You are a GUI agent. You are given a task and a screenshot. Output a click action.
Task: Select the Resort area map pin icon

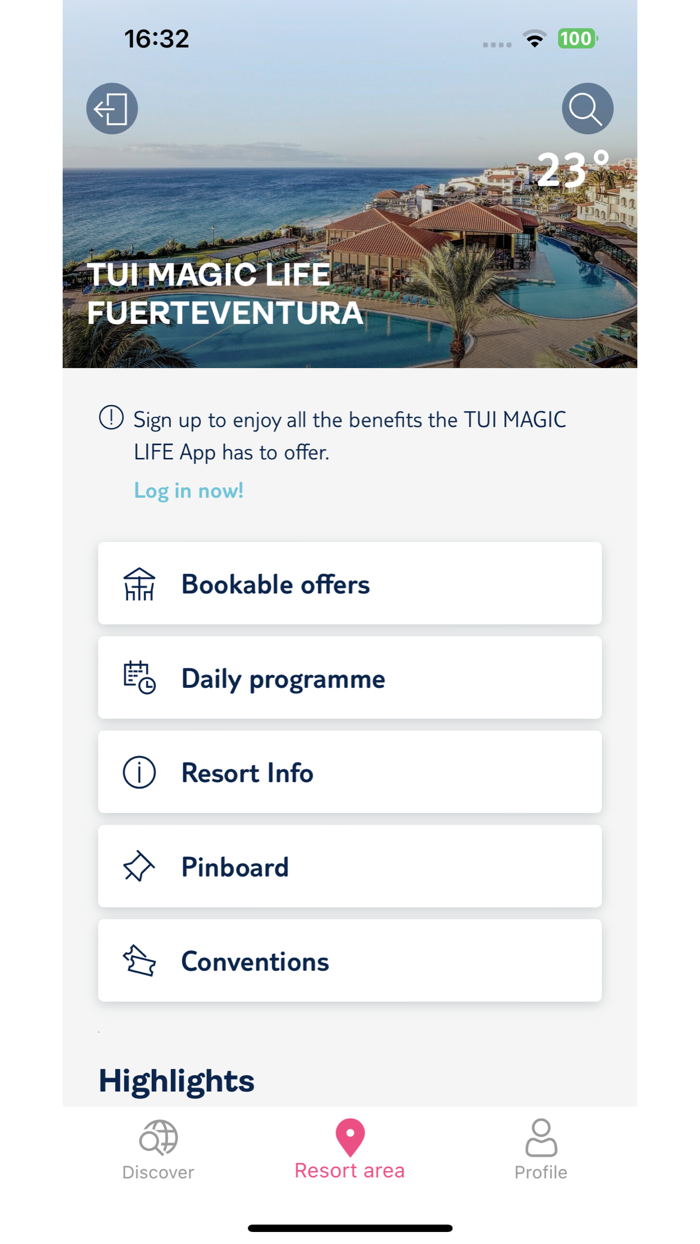(x=349, y=1137)
